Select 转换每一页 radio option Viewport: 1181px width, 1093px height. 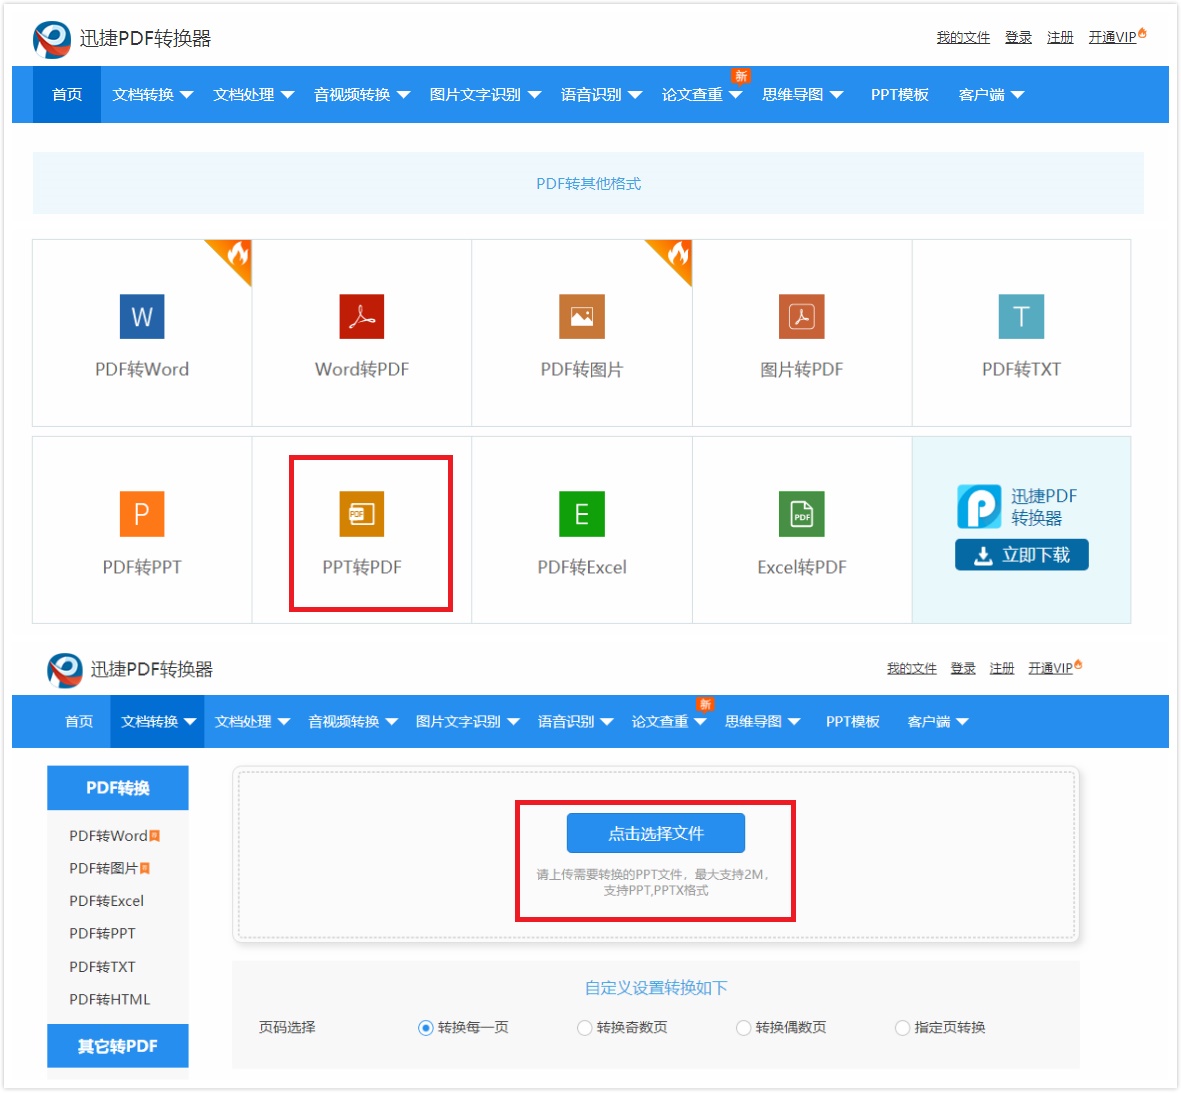tap(426, 1028)
